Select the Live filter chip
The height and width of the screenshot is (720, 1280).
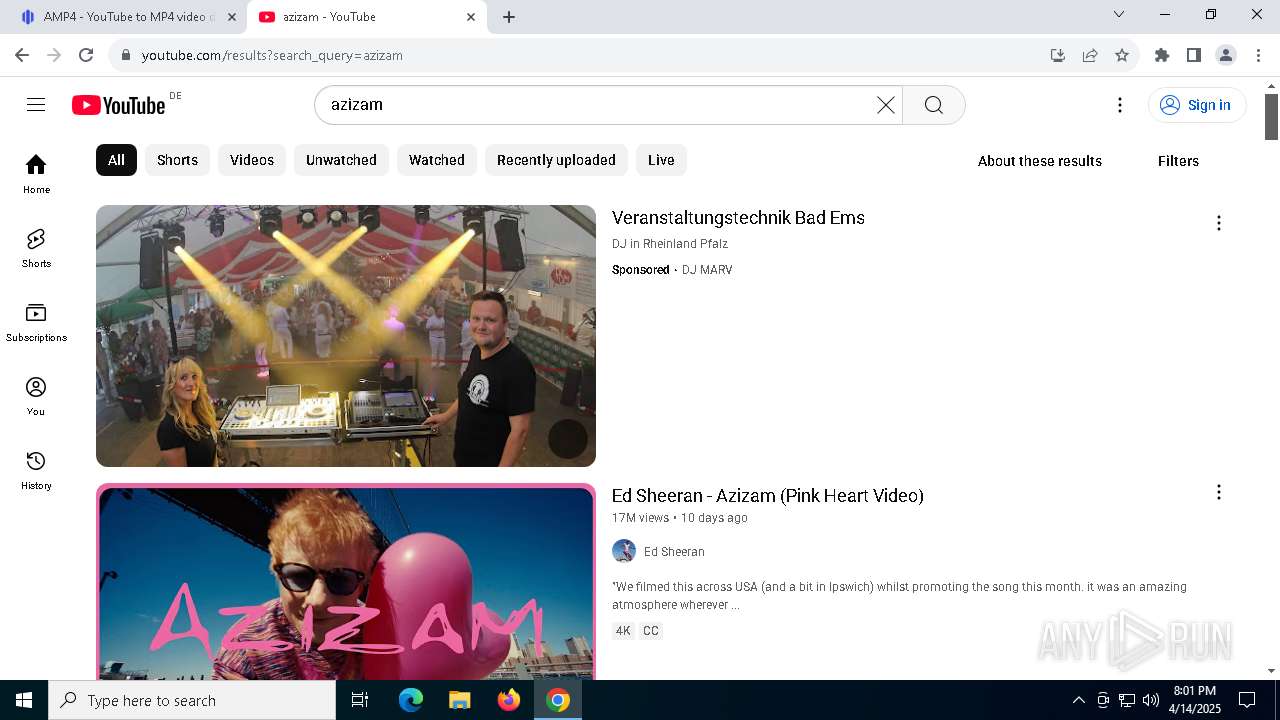pyautogui.click(x=661, y=160)
